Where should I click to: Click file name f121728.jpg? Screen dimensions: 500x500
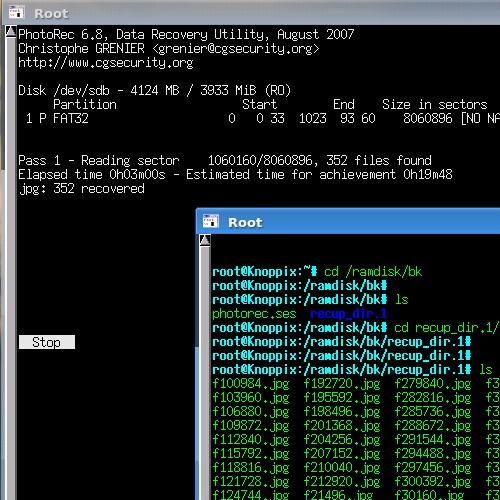click(251, 482)
